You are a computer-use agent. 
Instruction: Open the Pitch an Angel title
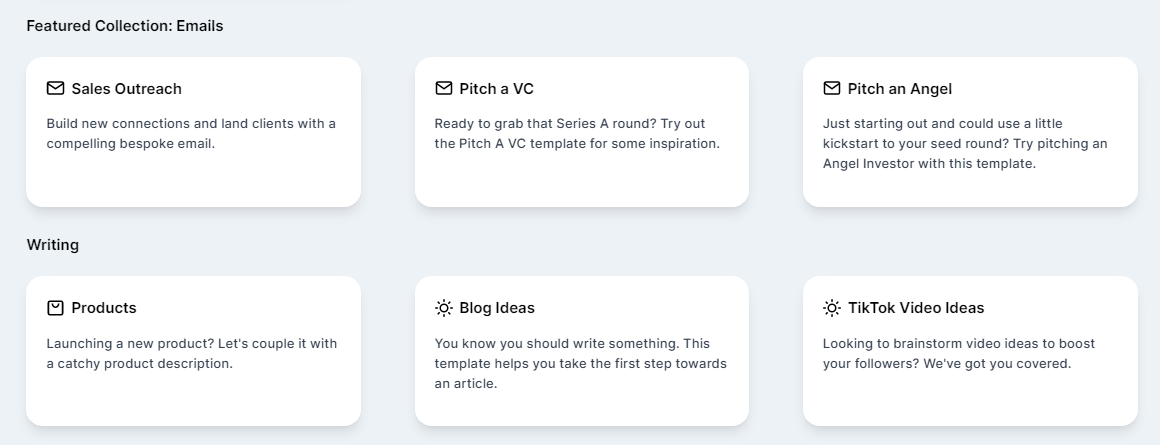point(900,89)
